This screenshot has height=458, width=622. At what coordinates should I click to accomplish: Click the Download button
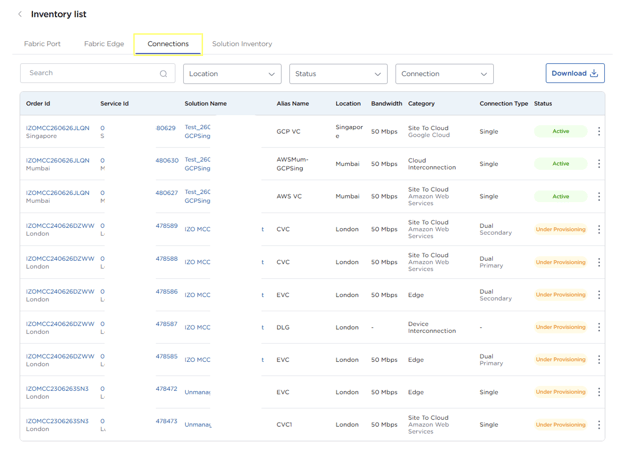pyautogui.click(x=575, y=73)
